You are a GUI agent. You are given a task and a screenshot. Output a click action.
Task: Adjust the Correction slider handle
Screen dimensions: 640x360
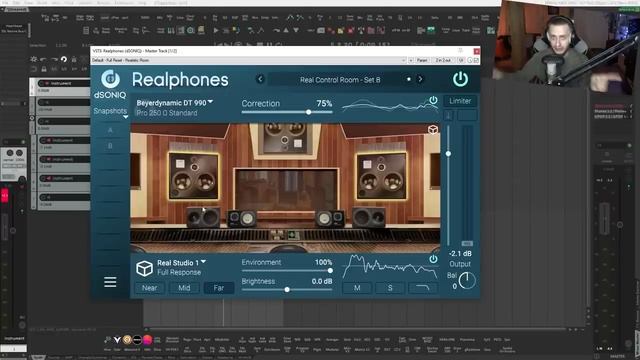click(x=309, y=112)
